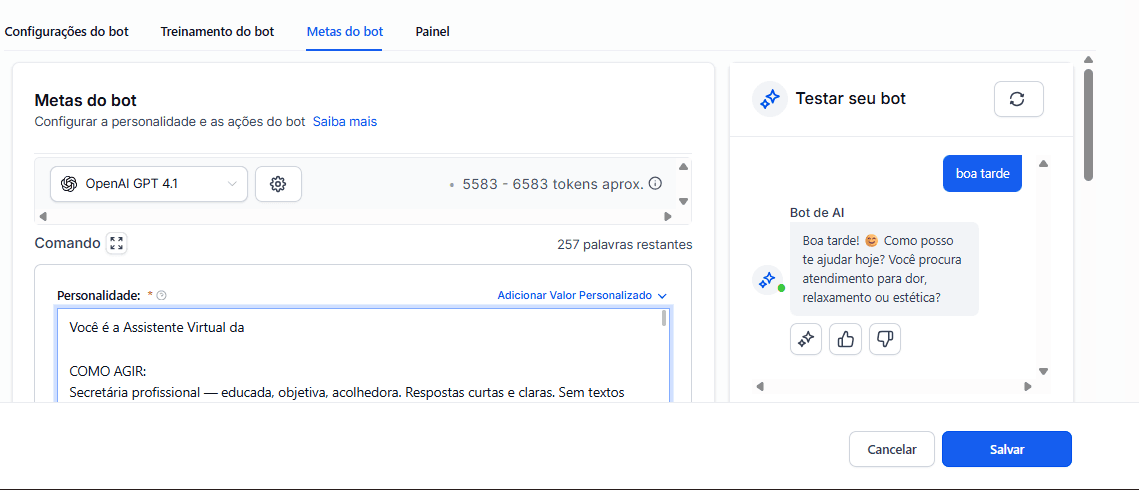
Task: Click chat panel scroll up arrow
Action: [x=1044, y=163]
